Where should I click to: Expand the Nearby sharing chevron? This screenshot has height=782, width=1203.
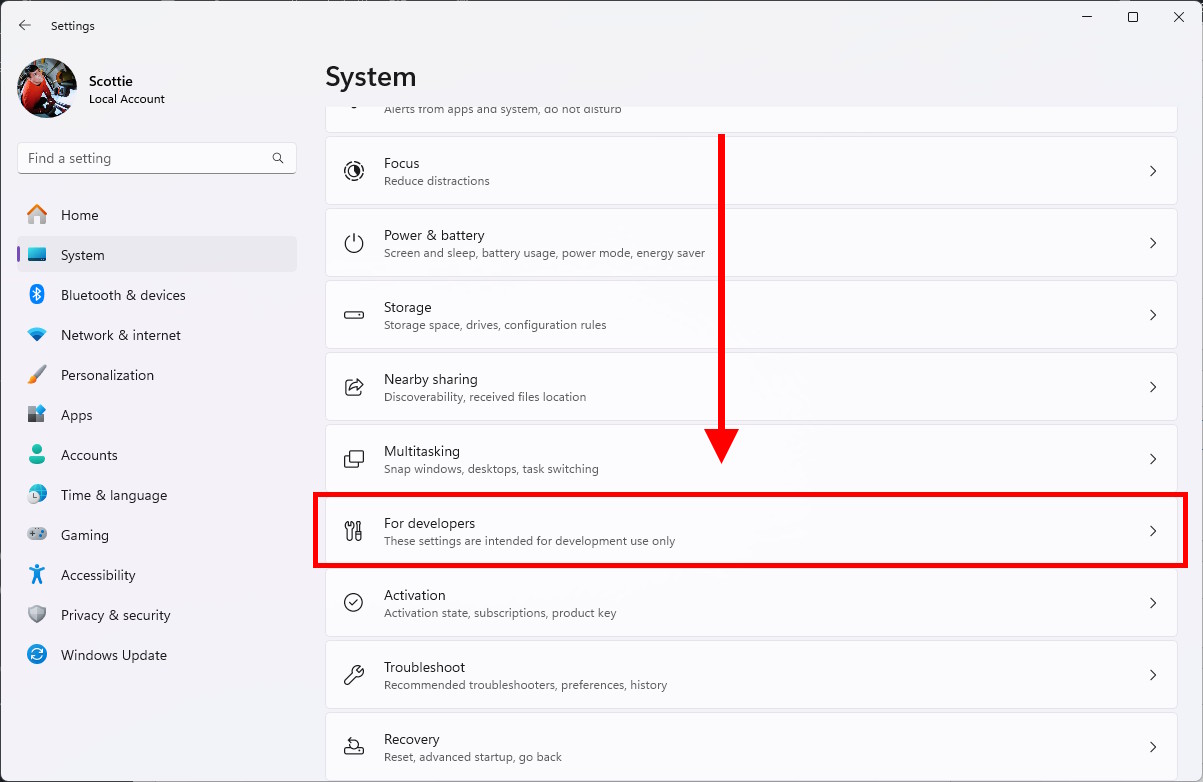pyautogui.click(x=1153, y=387)
